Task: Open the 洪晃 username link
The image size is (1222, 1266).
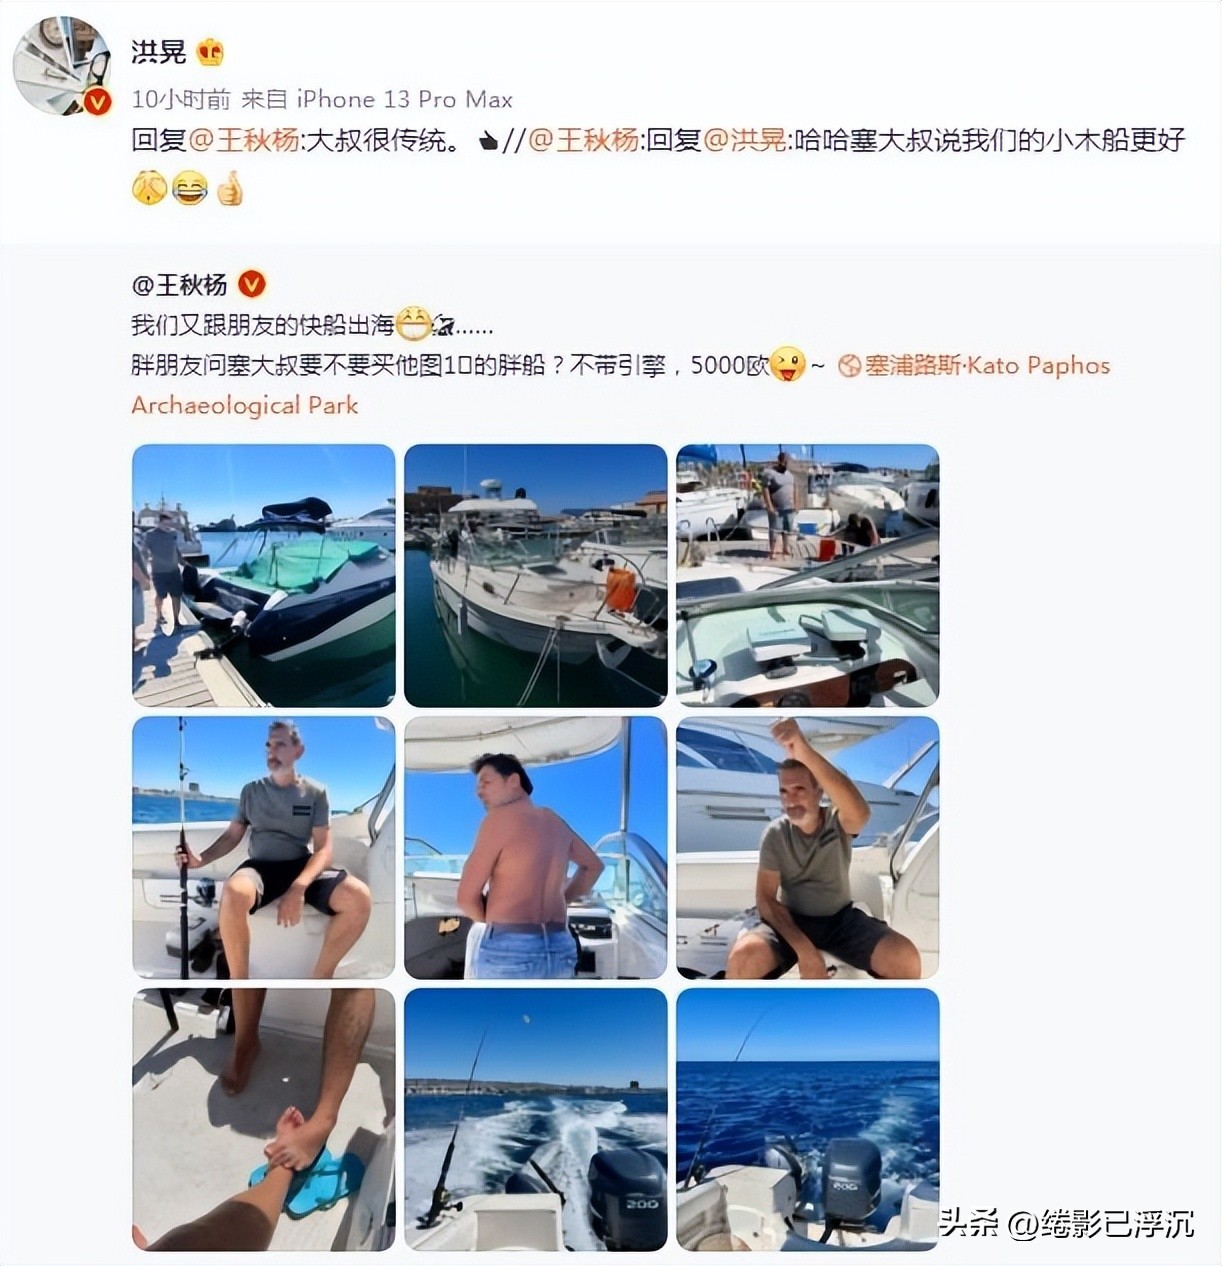Action: point(159,52)
